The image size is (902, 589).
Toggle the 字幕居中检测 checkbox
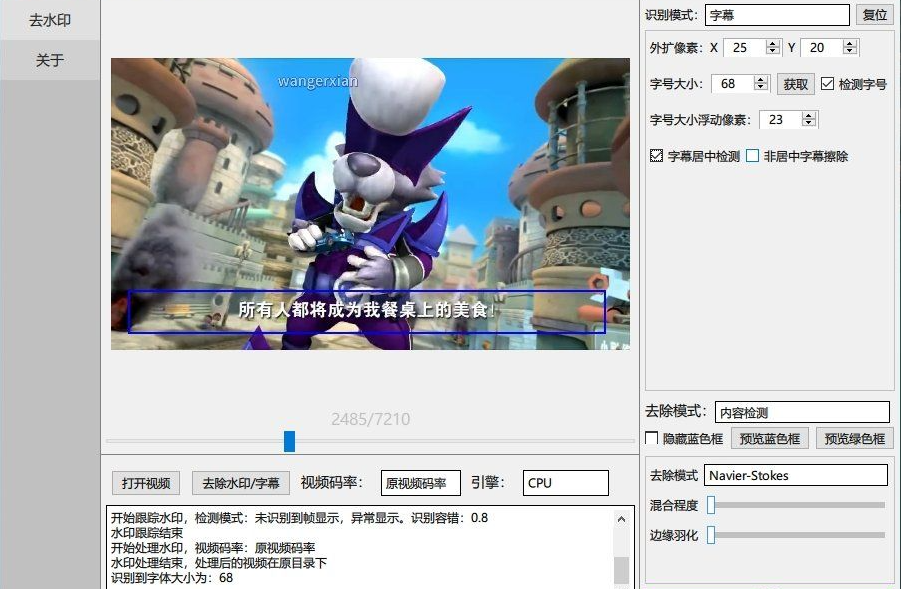656,156
